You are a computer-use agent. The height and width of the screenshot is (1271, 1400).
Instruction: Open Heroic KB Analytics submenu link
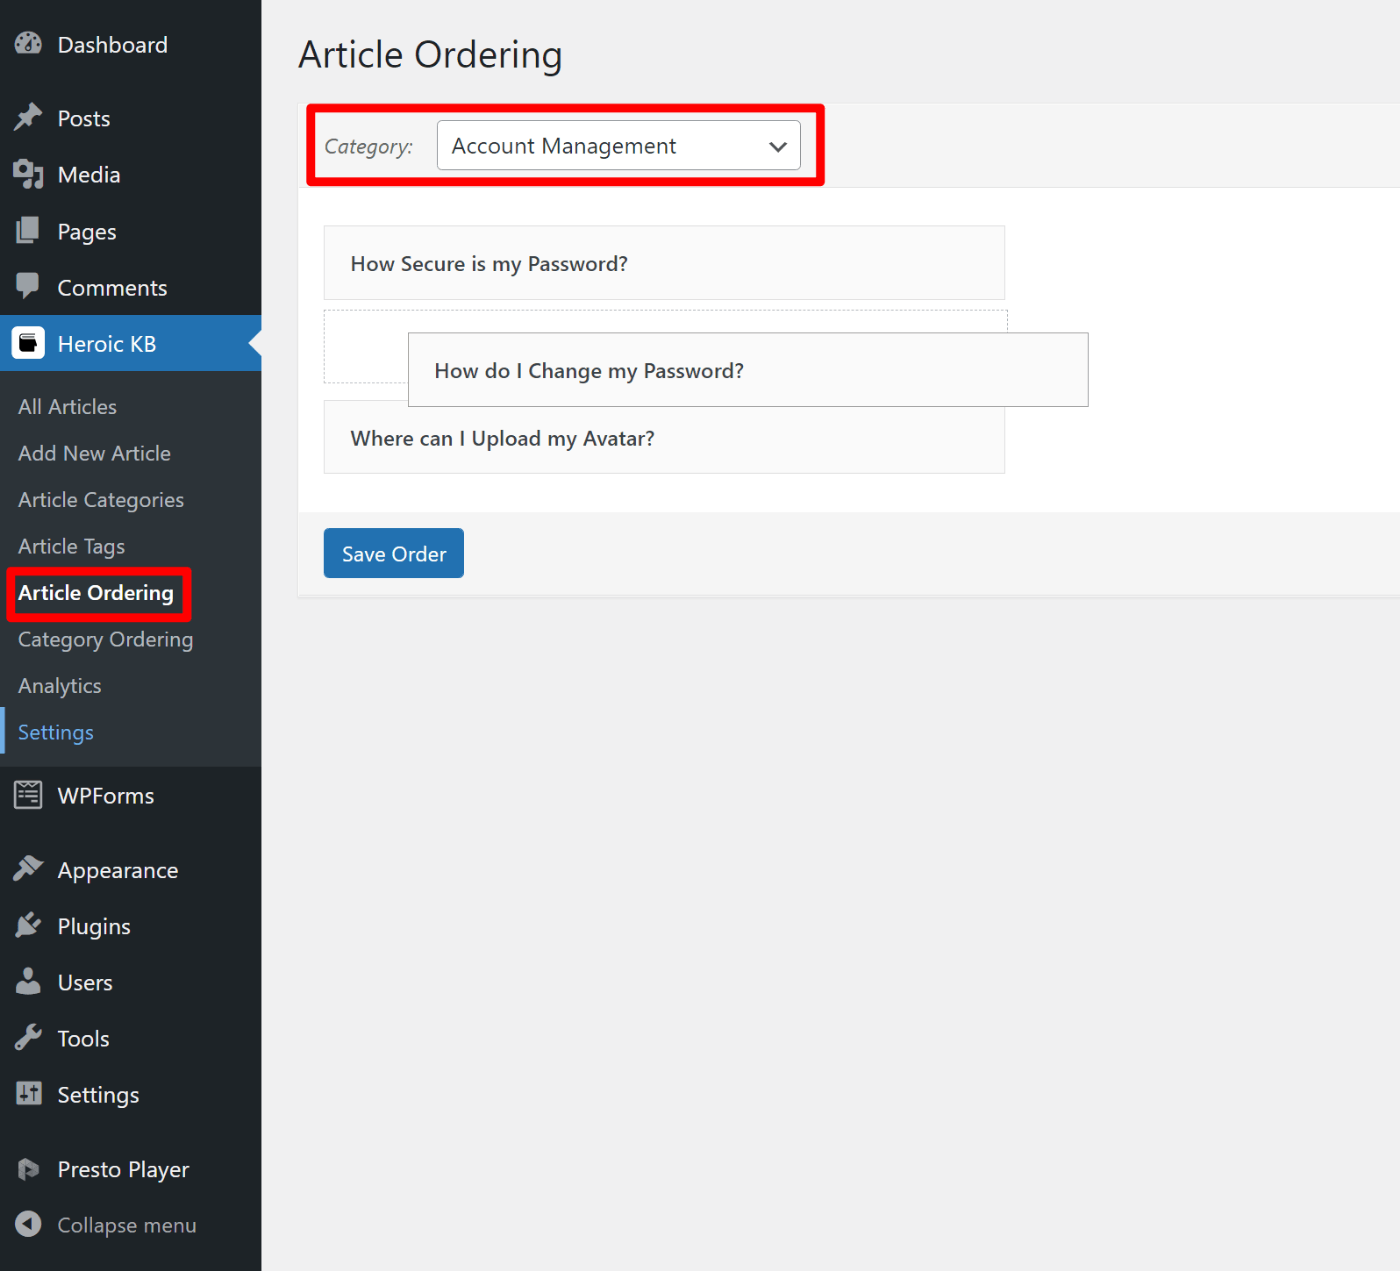pyautogui.click(x=59, y=686)
